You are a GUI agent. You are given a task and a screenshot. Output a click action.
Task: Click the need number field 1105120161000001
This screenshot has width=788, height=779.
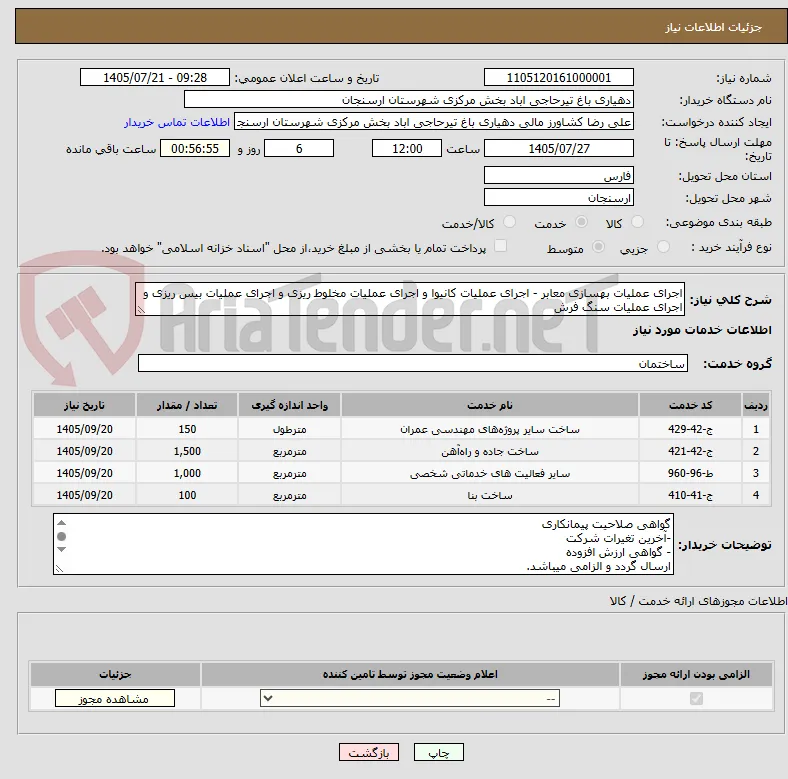point(558,77)
